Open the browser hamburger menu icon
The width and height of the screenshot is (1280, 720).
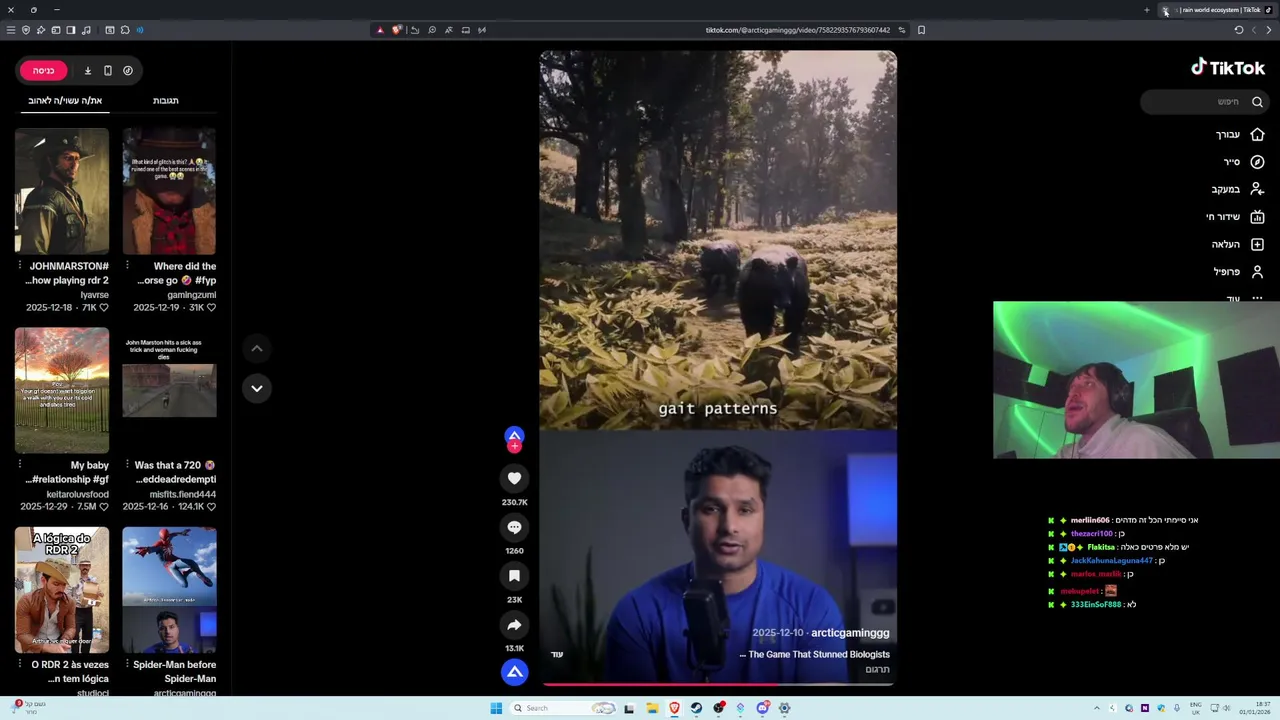11,30
